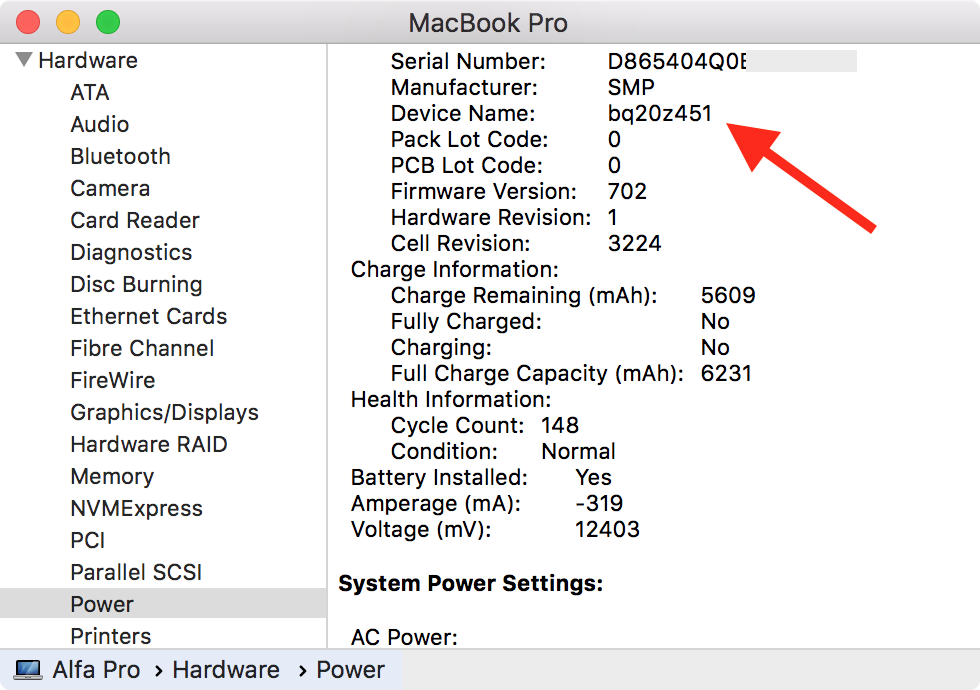Click Alfa Pro in the path bar
Image resolution: width=980 pixels, height=690 pixels.
96,669
